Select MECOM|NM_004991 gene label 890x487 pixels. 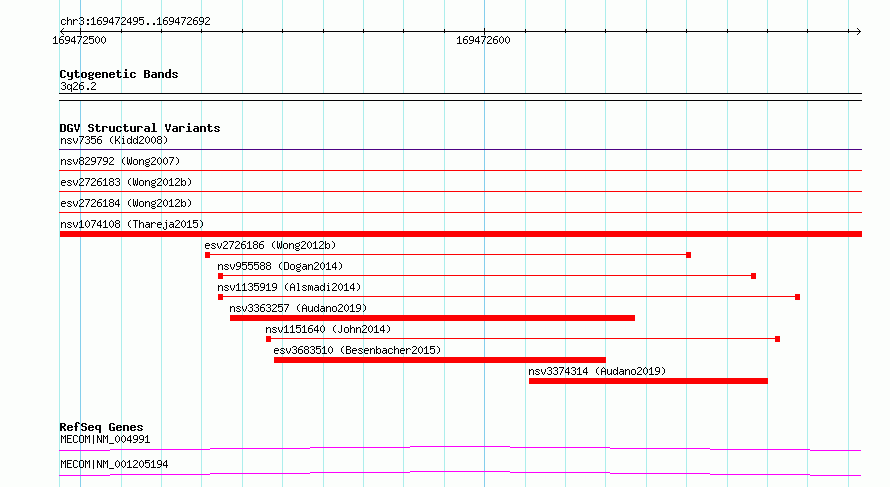105,439
